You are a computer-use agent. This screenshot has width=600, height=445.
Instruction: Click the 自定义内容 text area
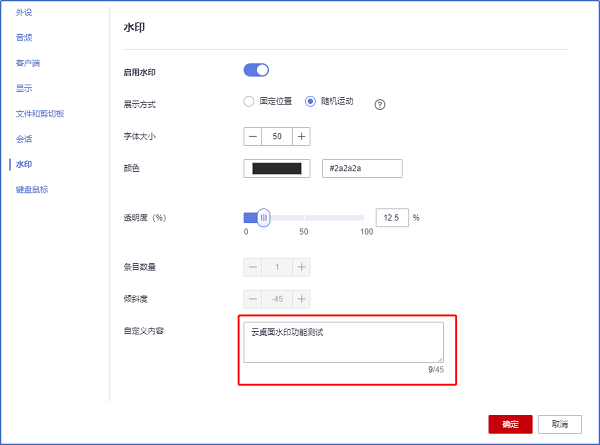(x=343, y=341)
